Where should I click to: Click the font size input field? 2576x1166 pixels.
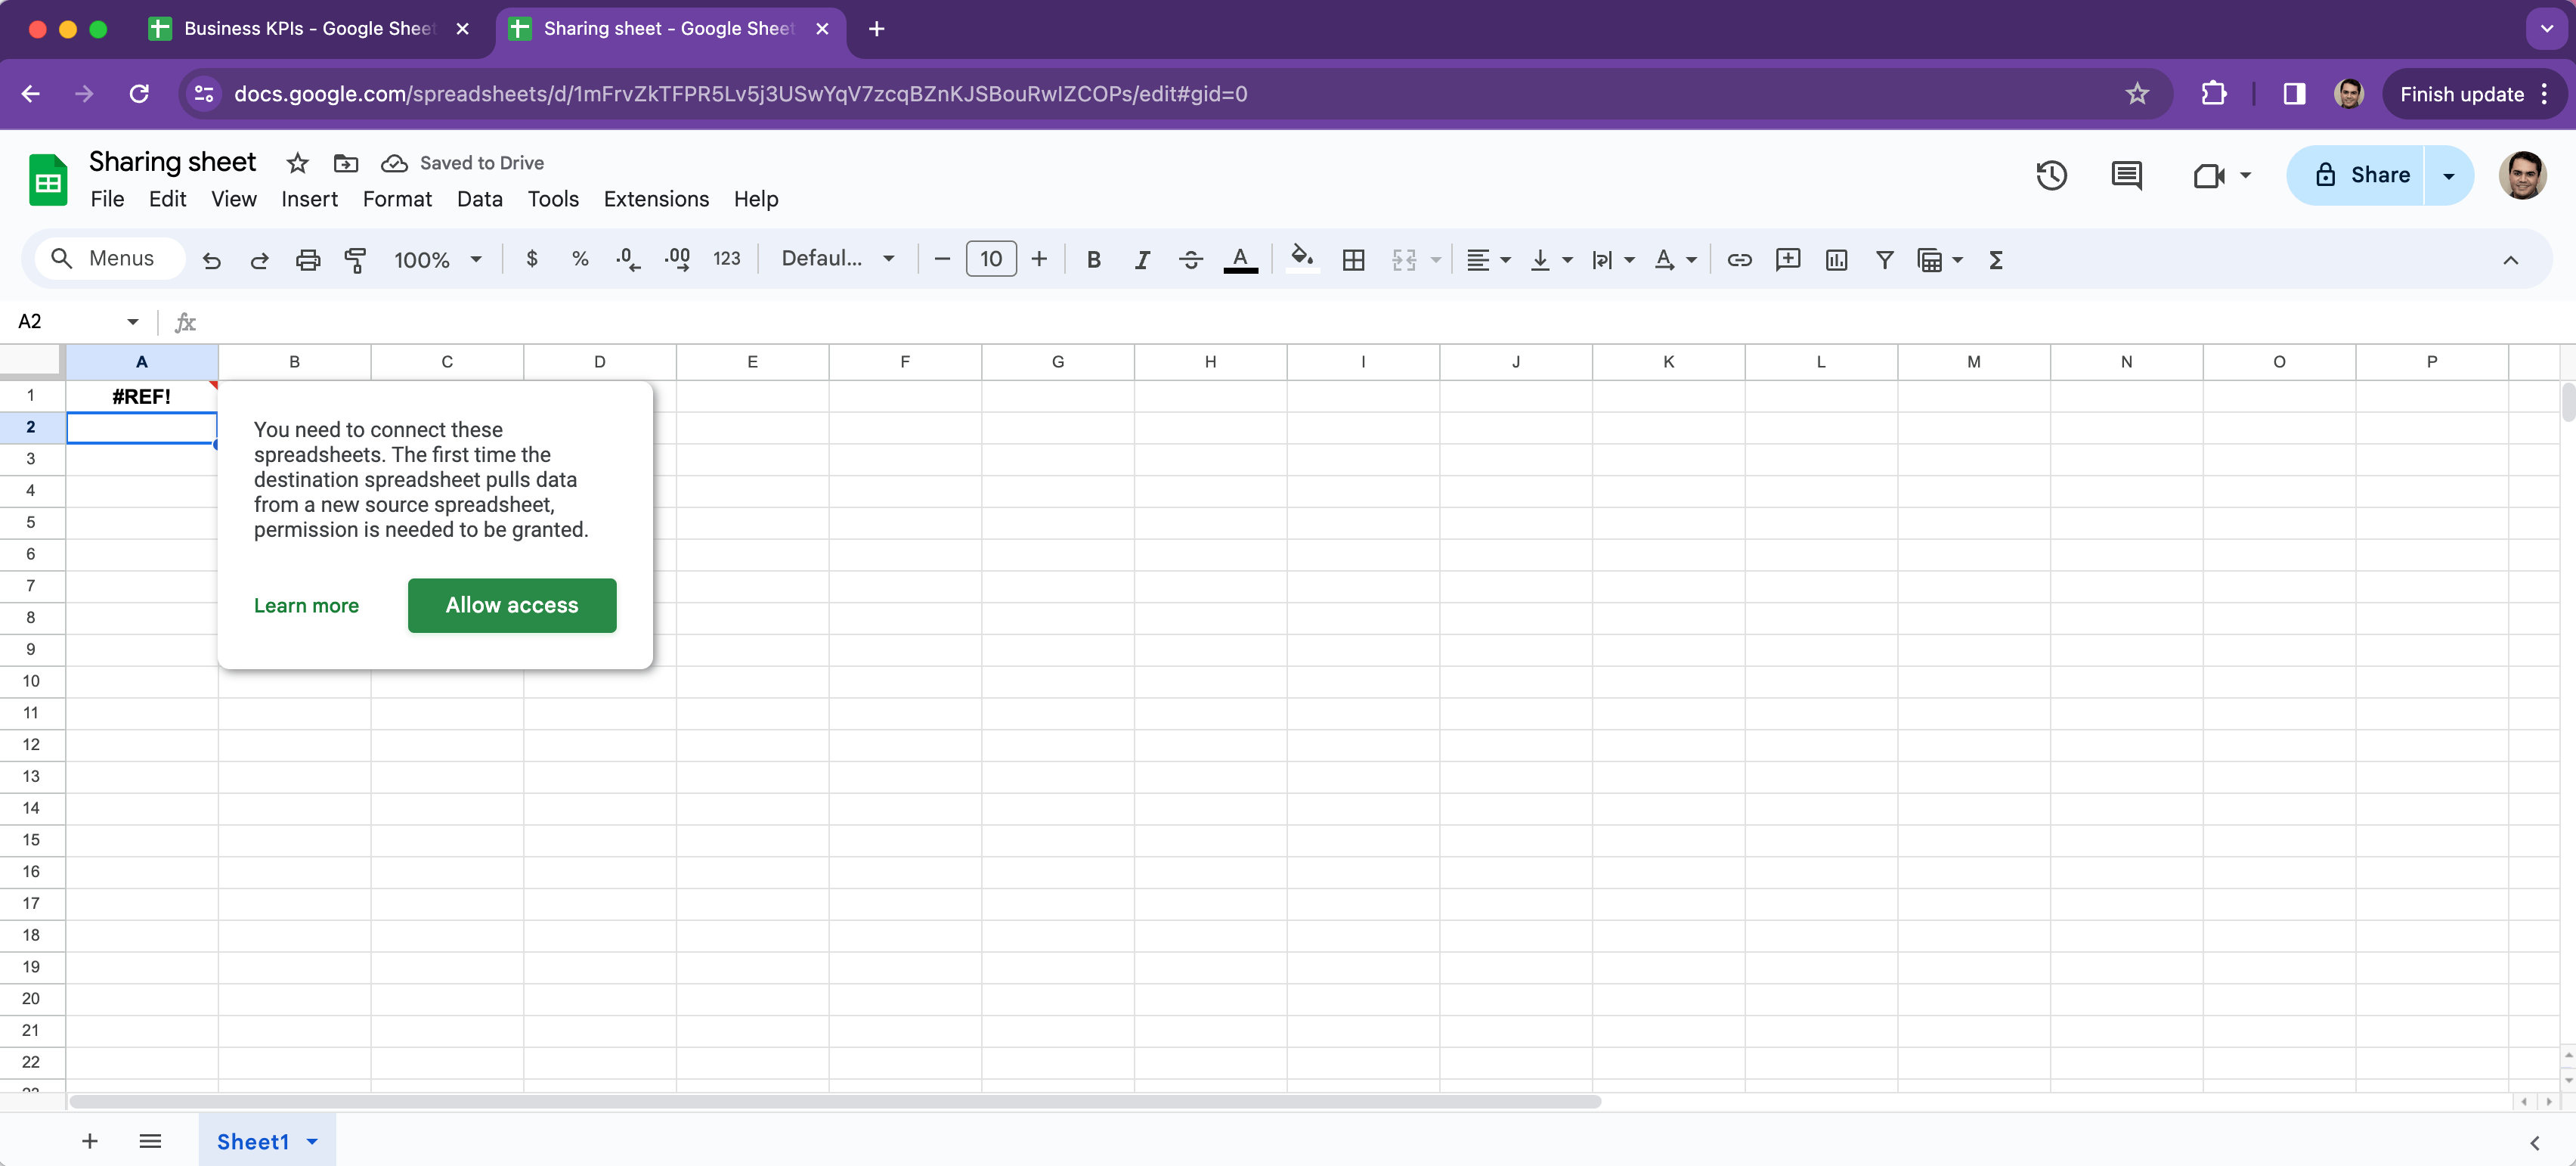990,259
